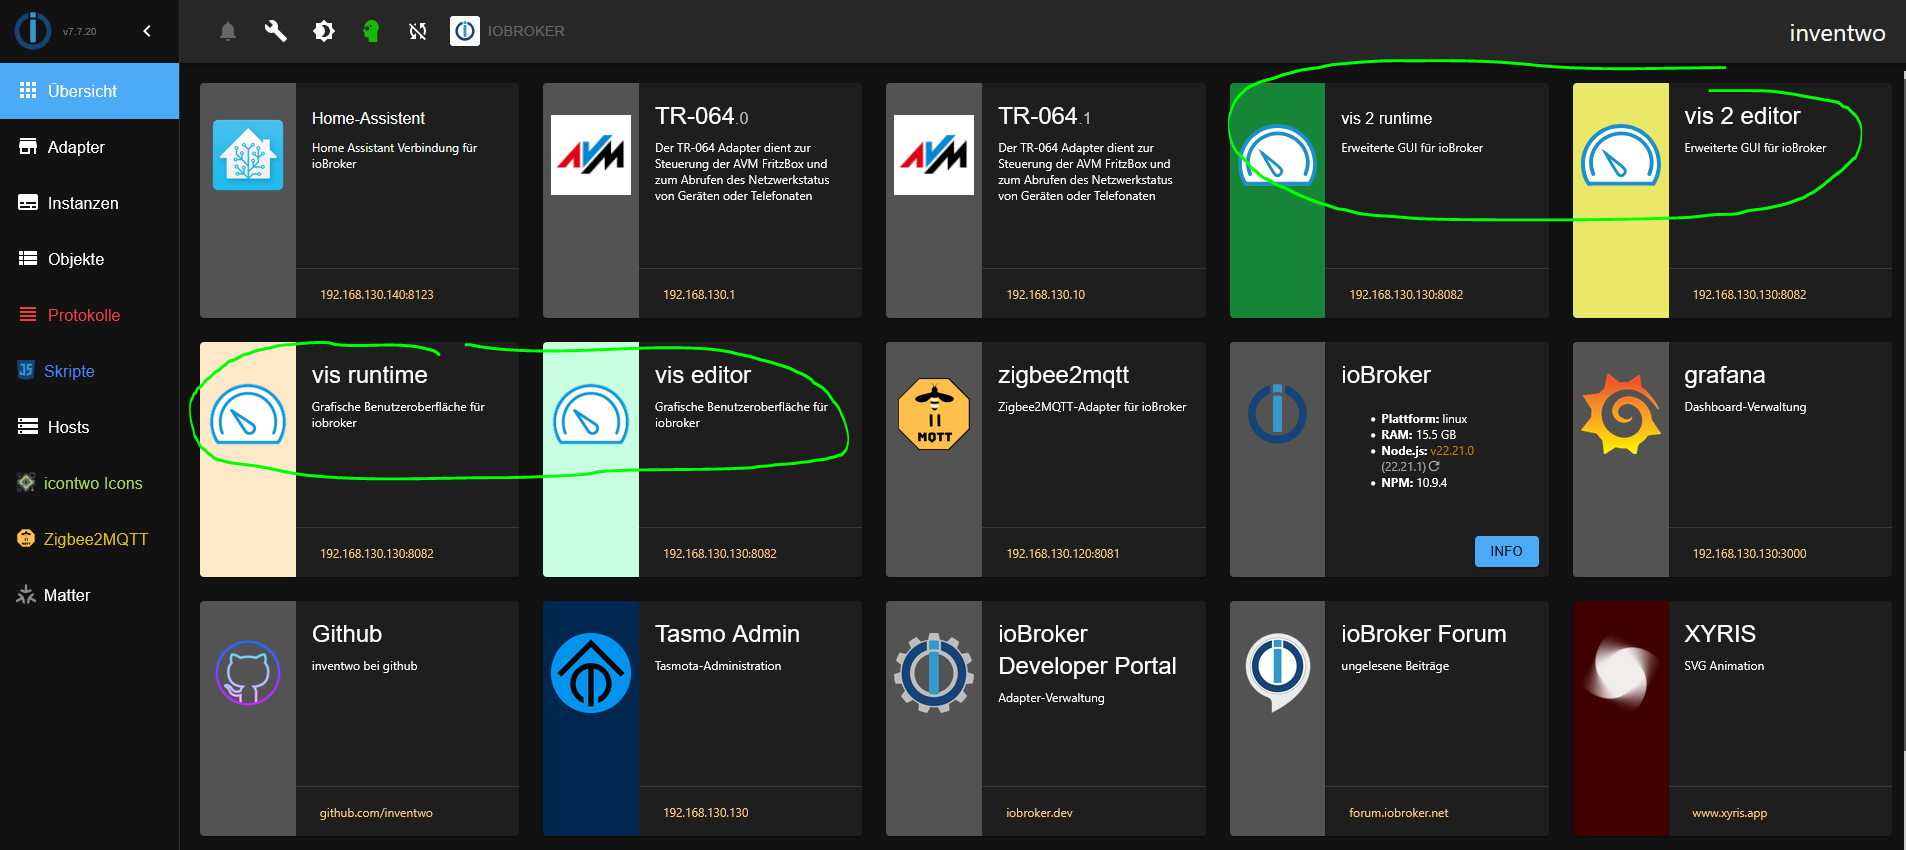Open the iobroker.dev link
The image size is (1906, 850).
(1039, 813)
